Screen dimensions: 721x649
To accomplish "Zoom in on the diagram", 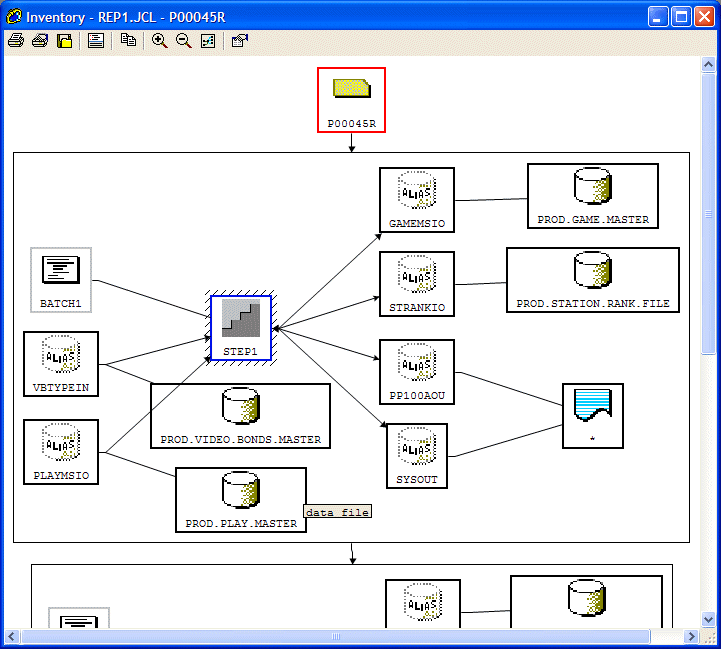I will coord(160,41).
